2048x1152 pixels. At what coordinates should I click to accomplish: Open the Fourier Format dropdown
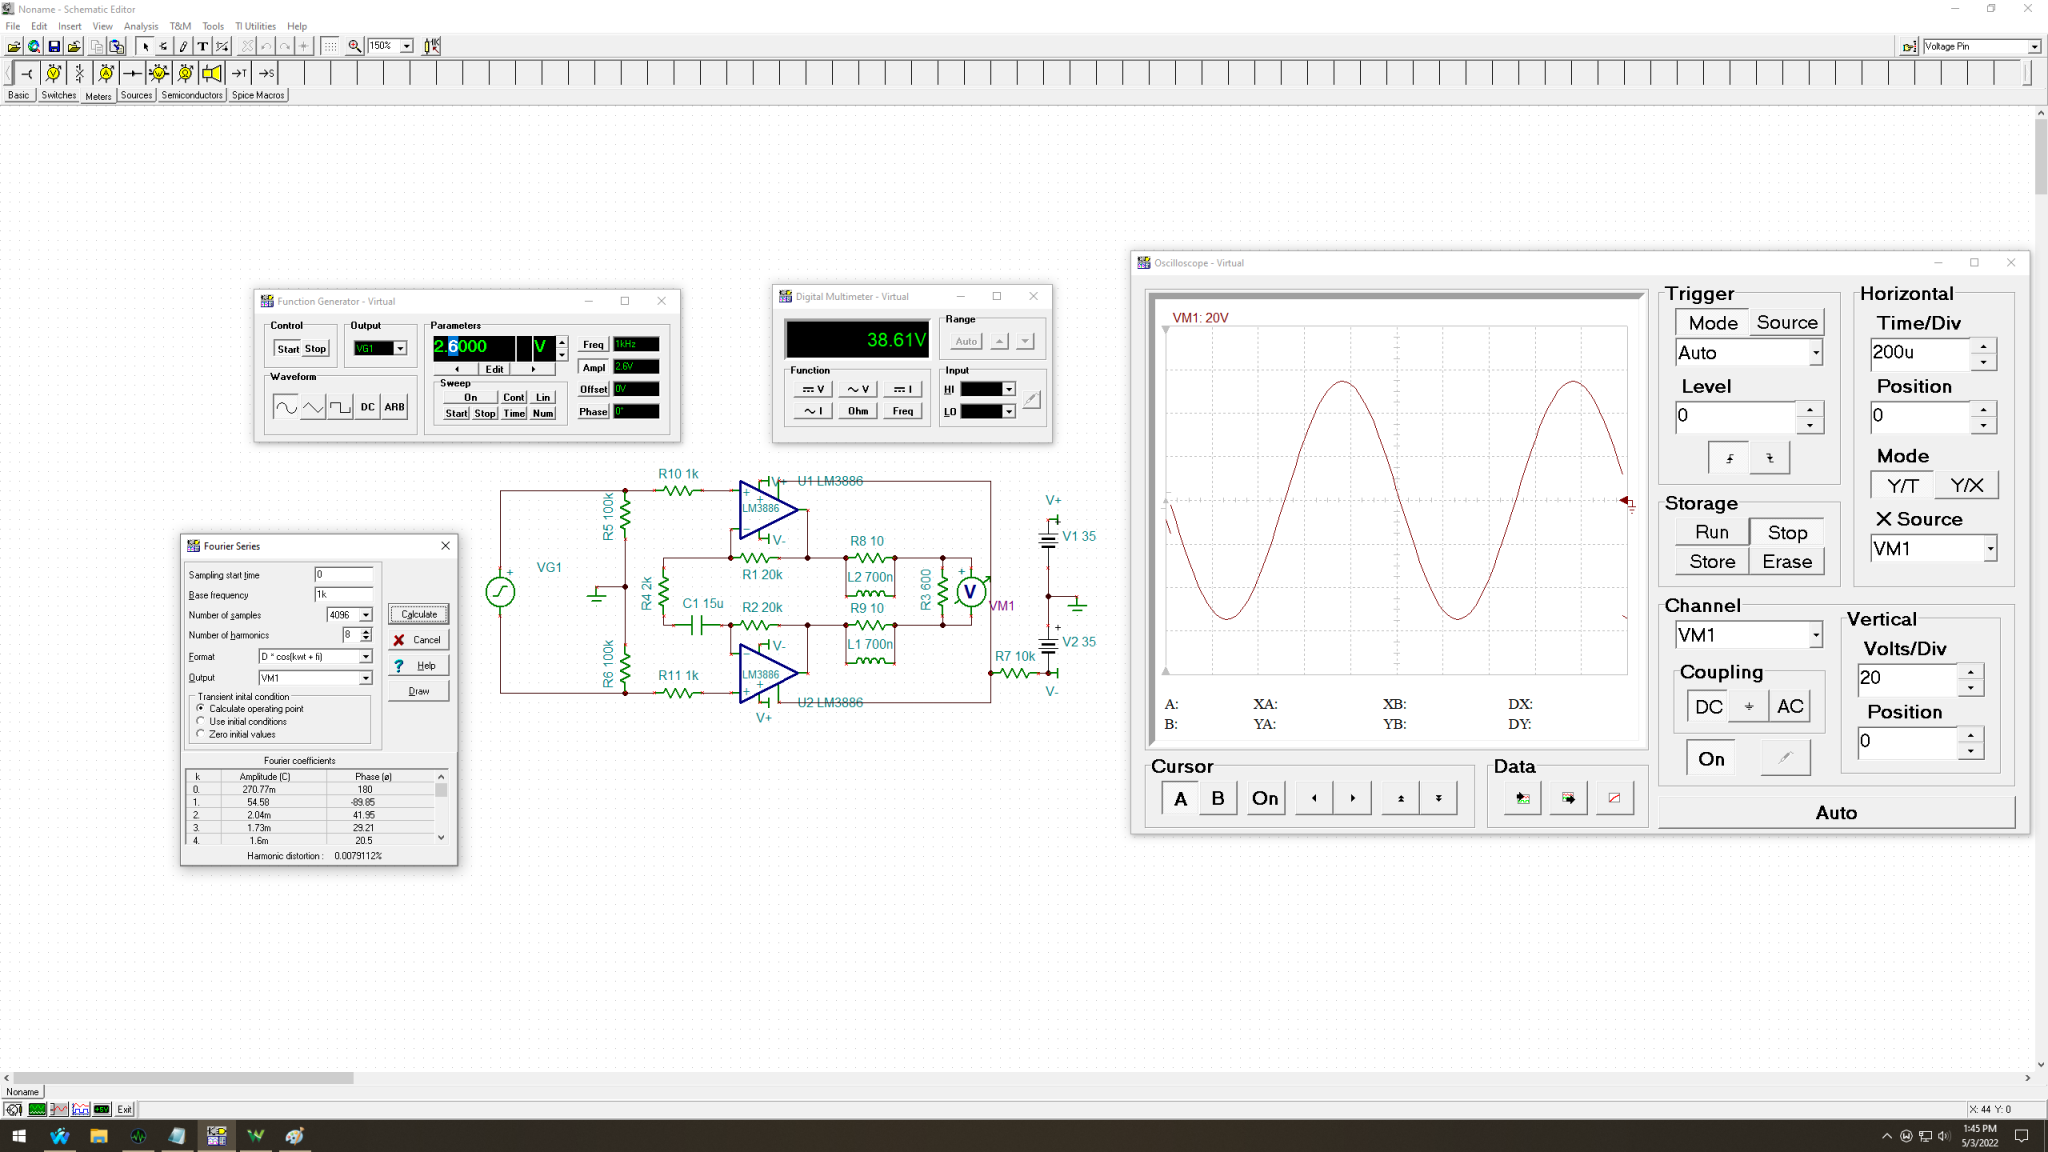click(366, 656)
